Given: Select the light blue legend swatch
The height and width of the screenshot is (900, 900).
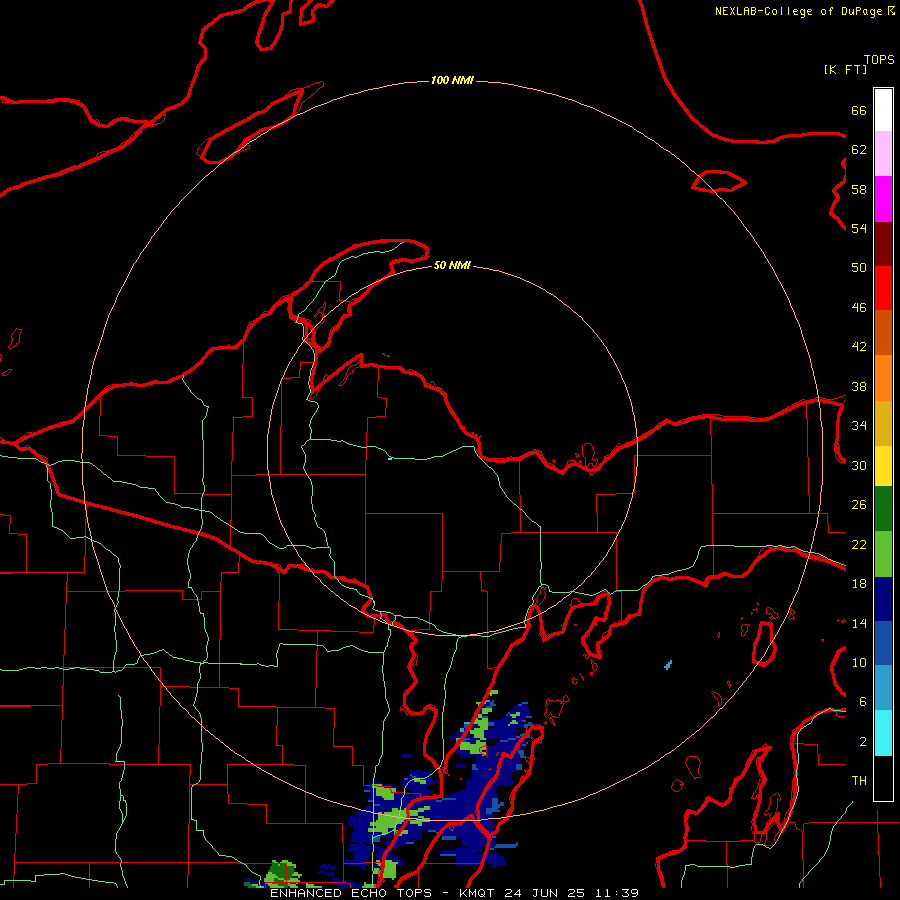Looking at the screenshot, I should (883, 688).
